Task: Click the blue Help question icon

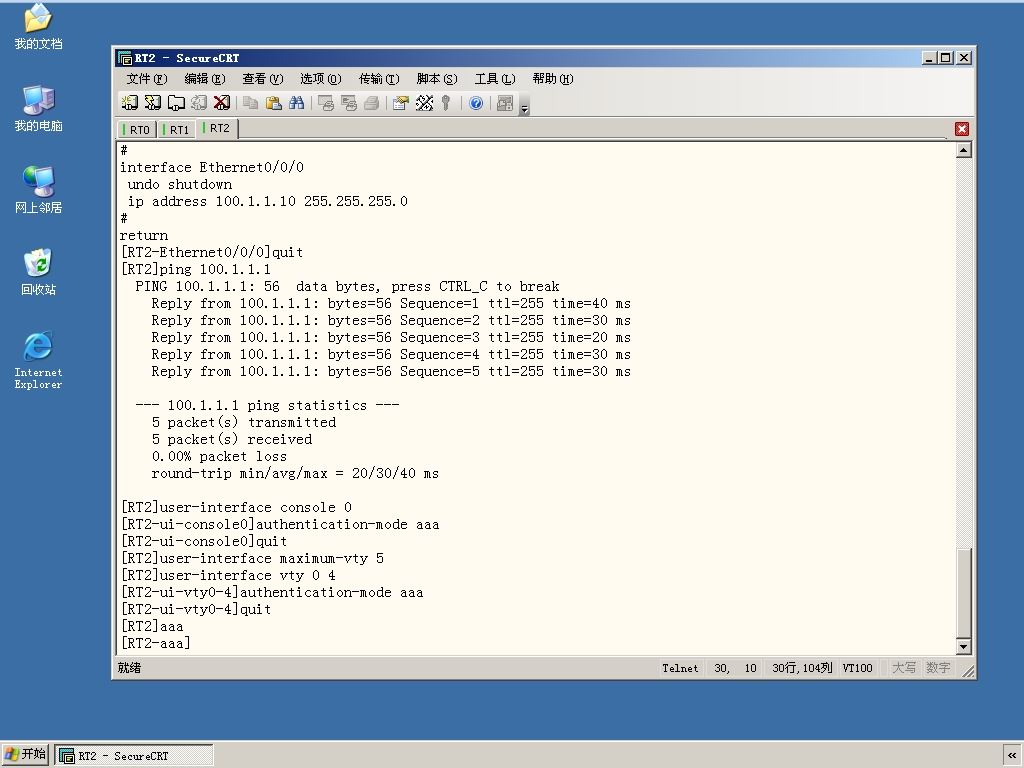Action: 476,103
